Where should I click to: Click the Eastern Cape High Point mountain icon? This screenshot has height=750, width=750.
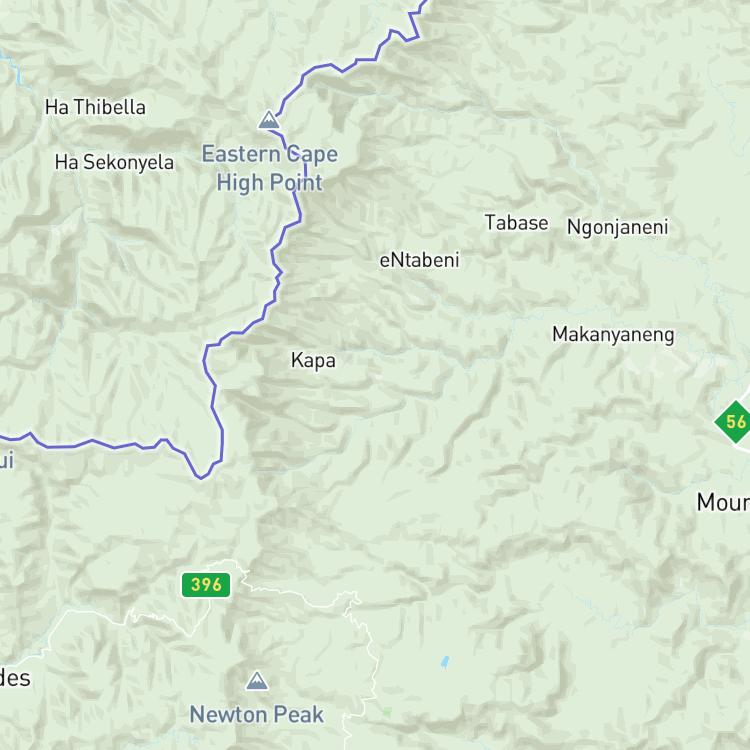(x=269, y=120)
